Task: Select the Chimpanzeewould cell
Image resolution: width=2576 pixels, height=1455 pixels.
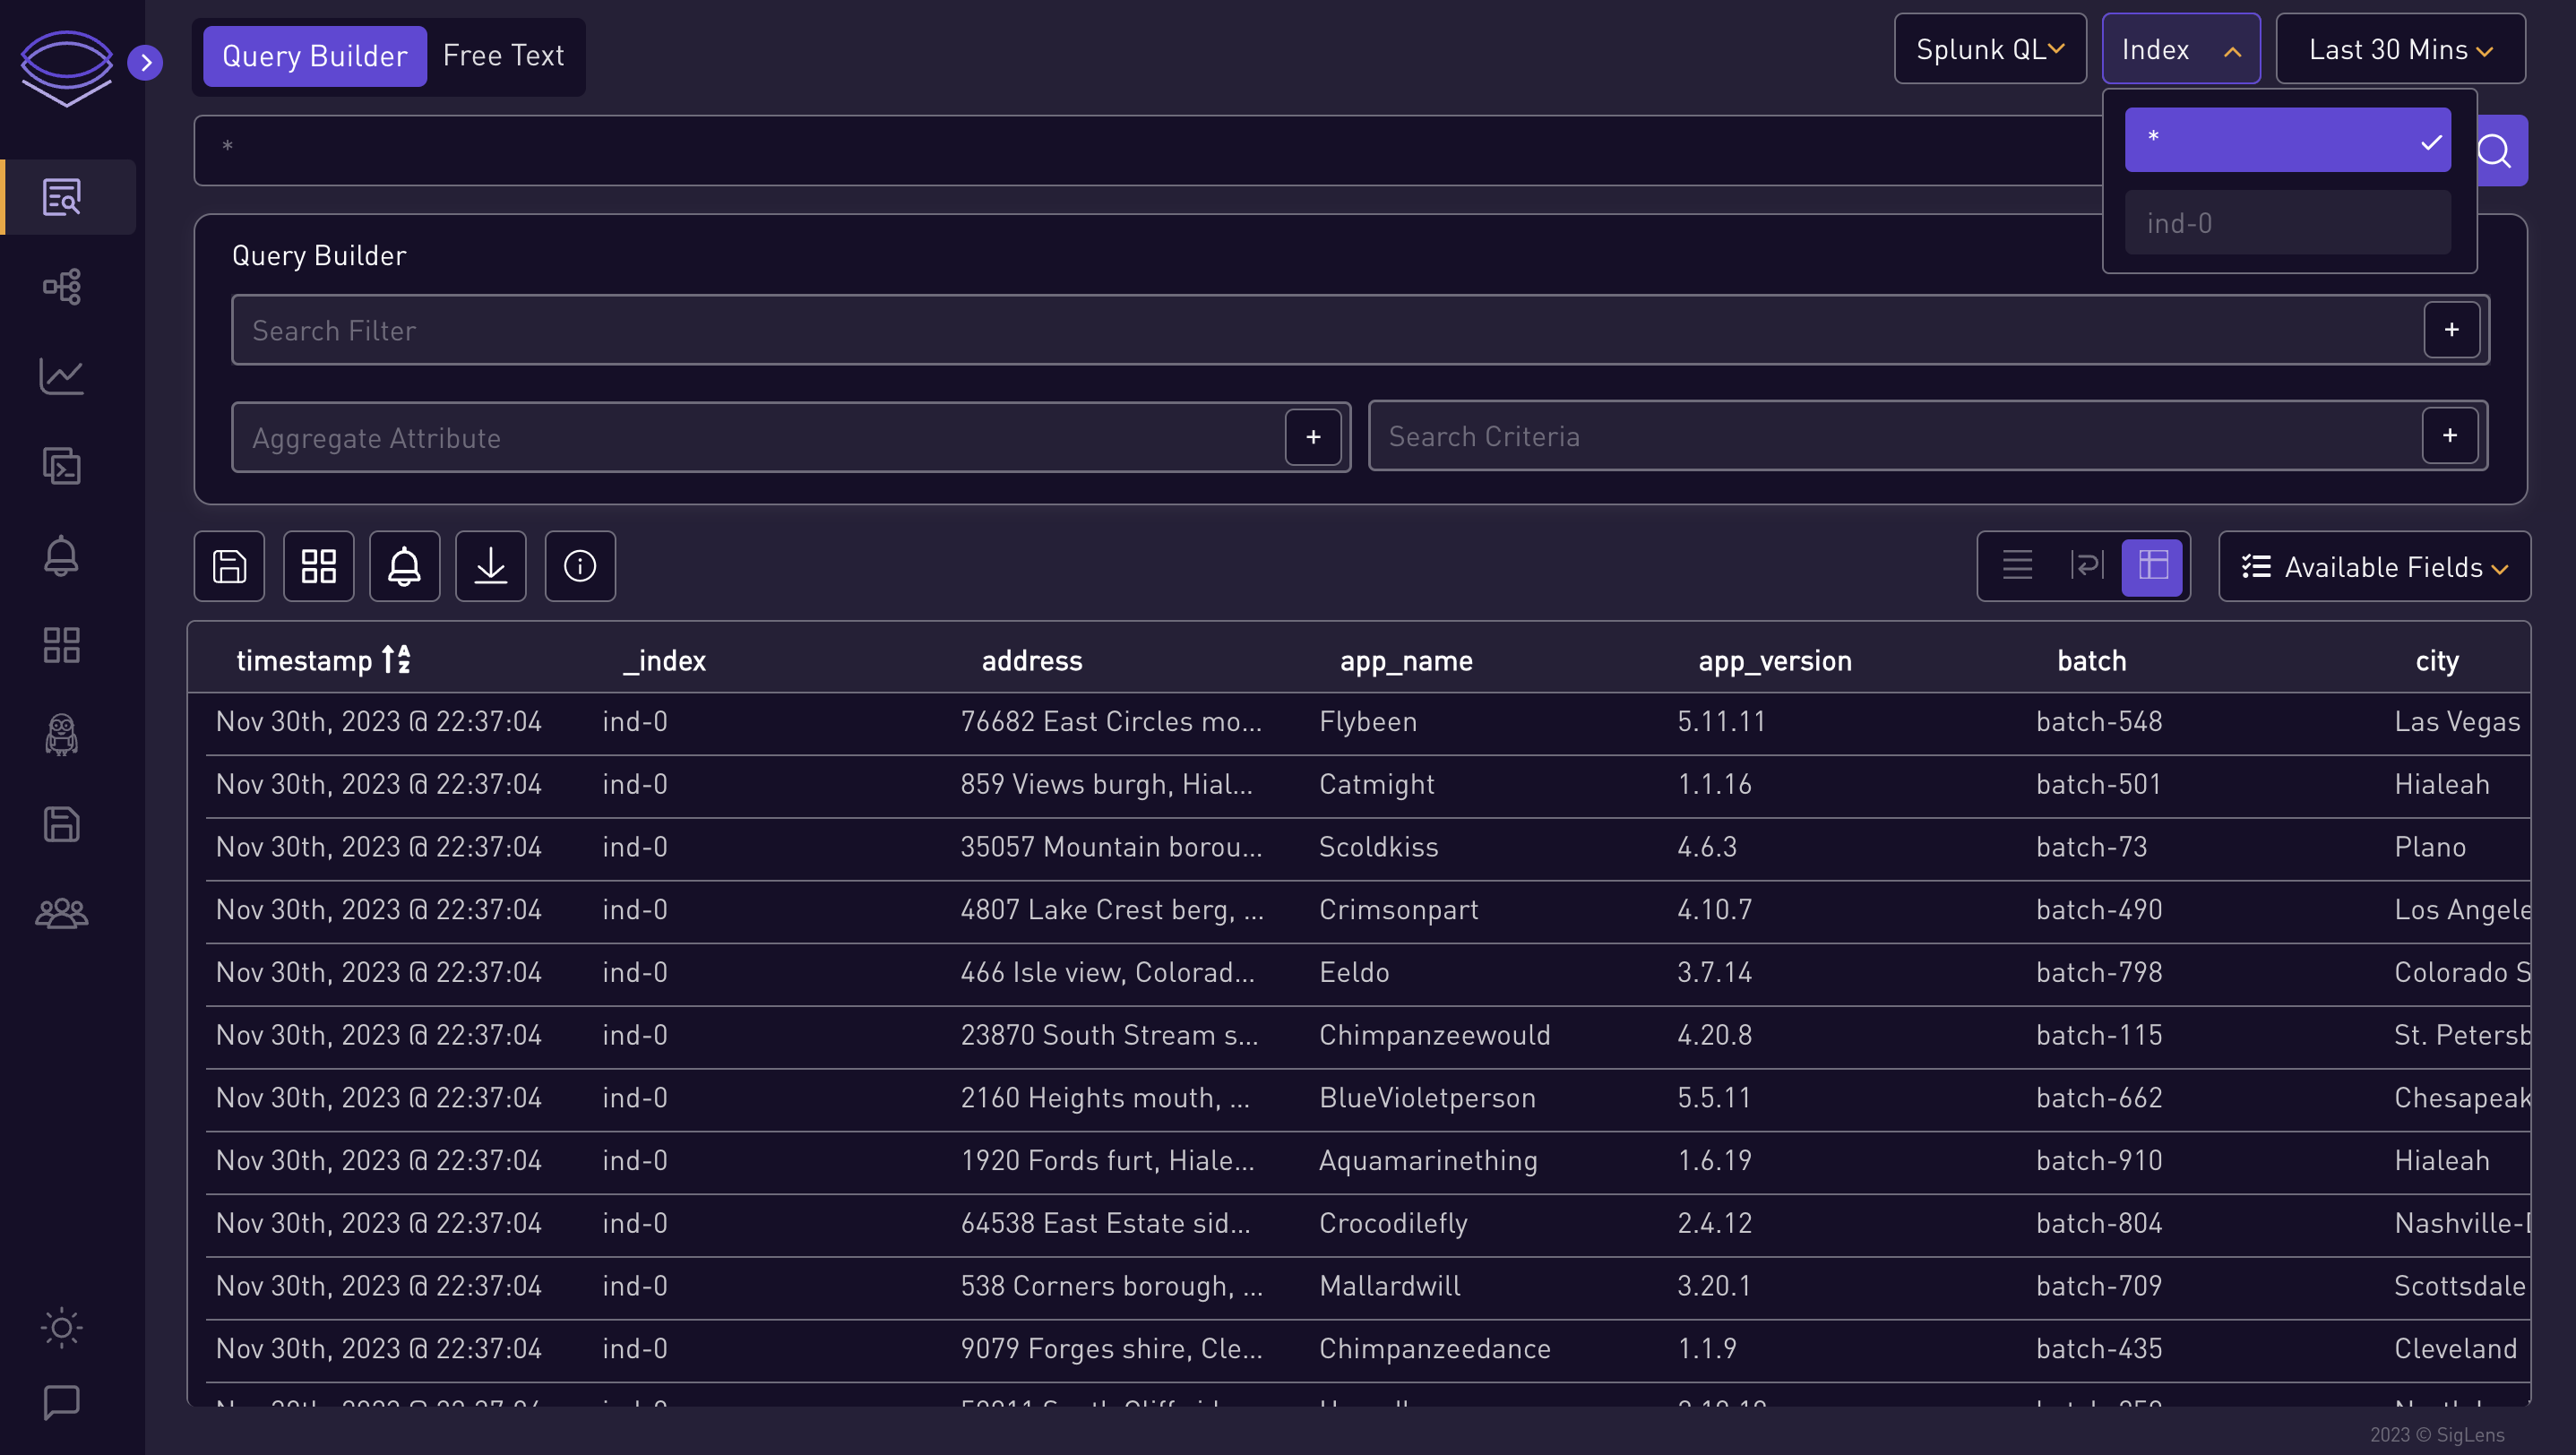Action: 1434,1035
